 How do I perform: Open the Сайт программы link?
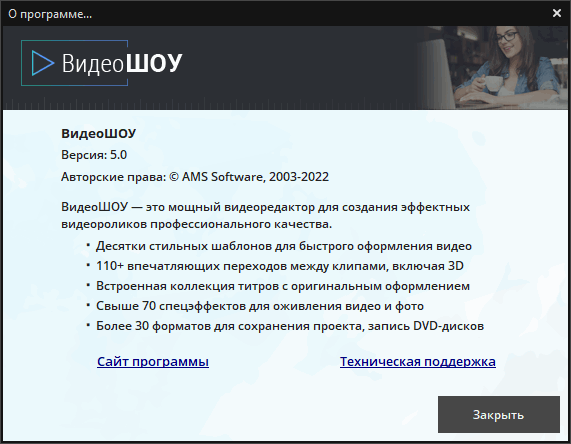tap(153, 361)
